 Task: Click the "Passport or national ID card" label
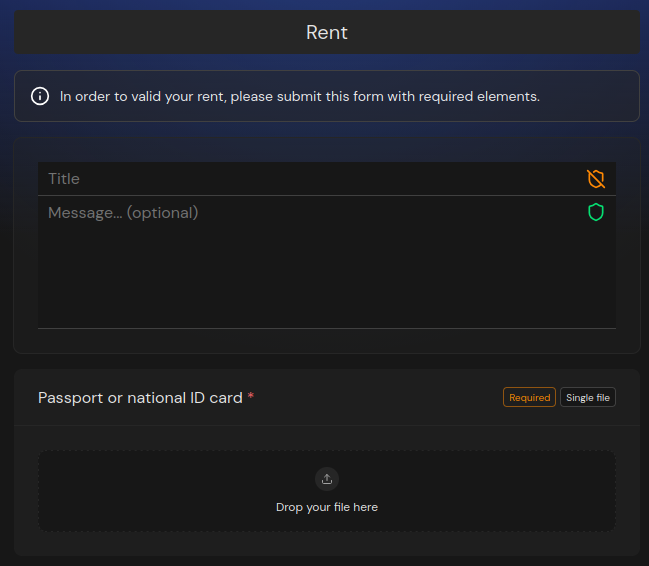coord(140,398)
